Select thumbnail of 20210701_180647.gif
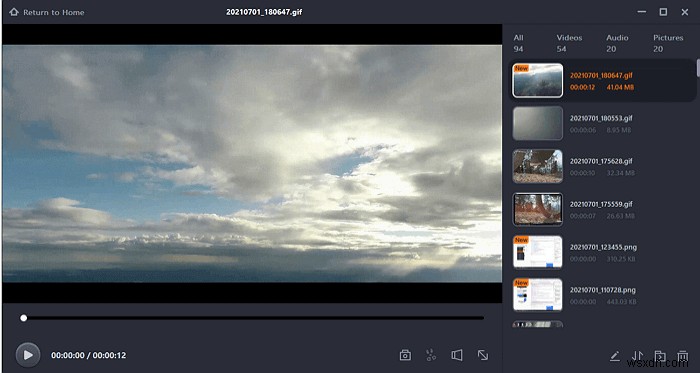700x373 pixels. coord(538,80)
